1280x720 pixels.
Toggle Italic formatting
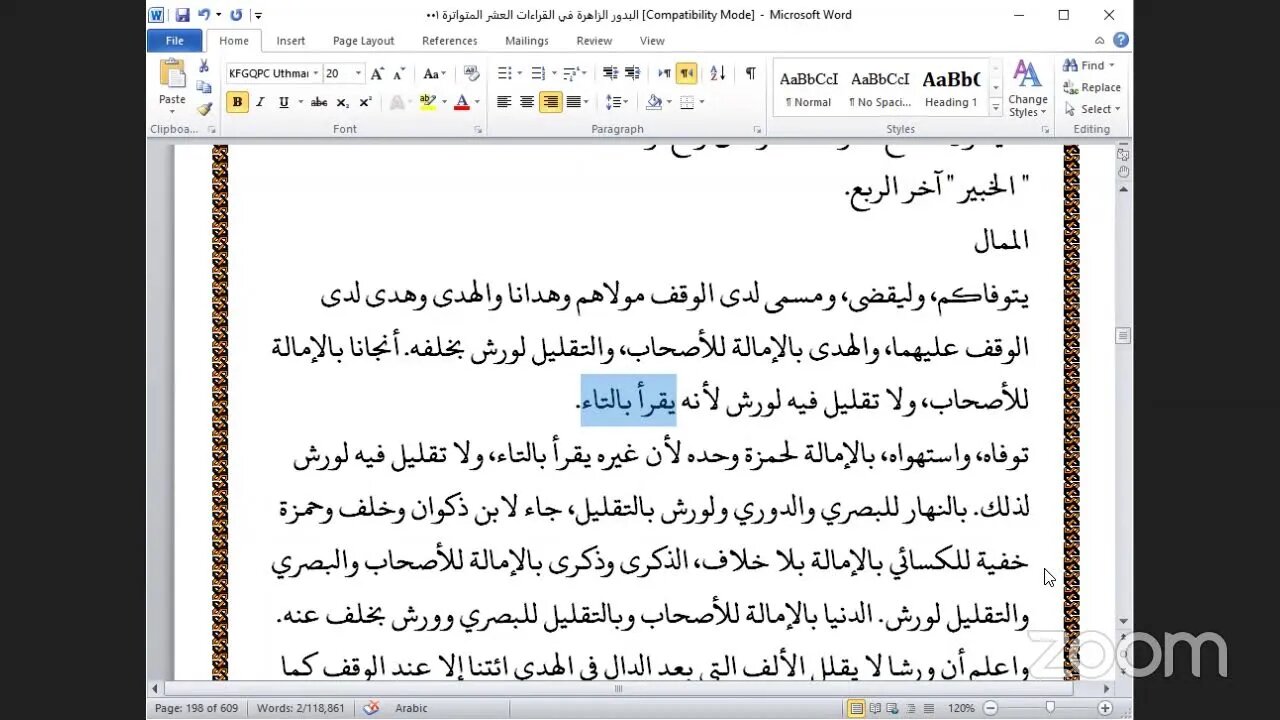[260, 102]
